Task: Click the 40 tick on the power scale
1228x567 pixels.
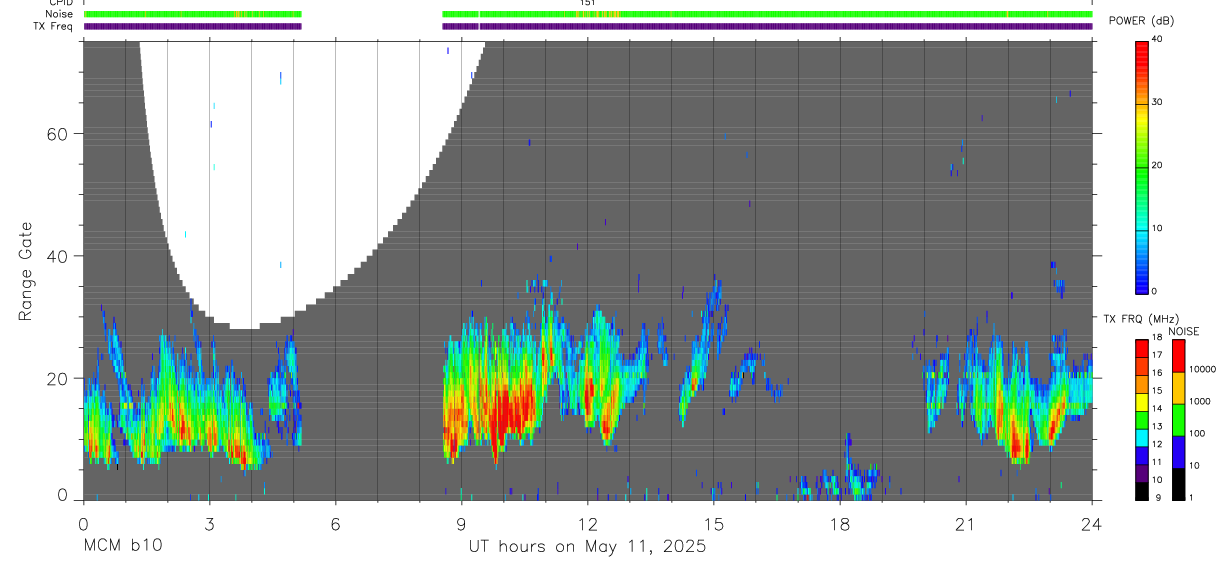Action: pyautogui.click(x=1157, y=39)
